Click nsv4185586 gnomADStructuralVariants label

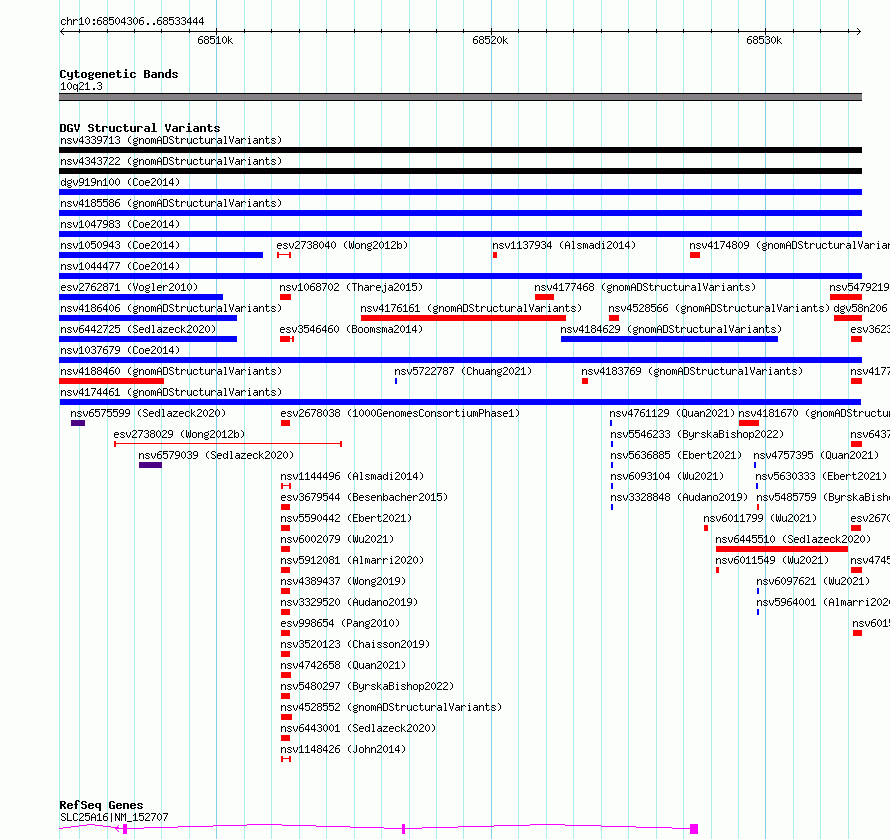[x=171, y=203]
